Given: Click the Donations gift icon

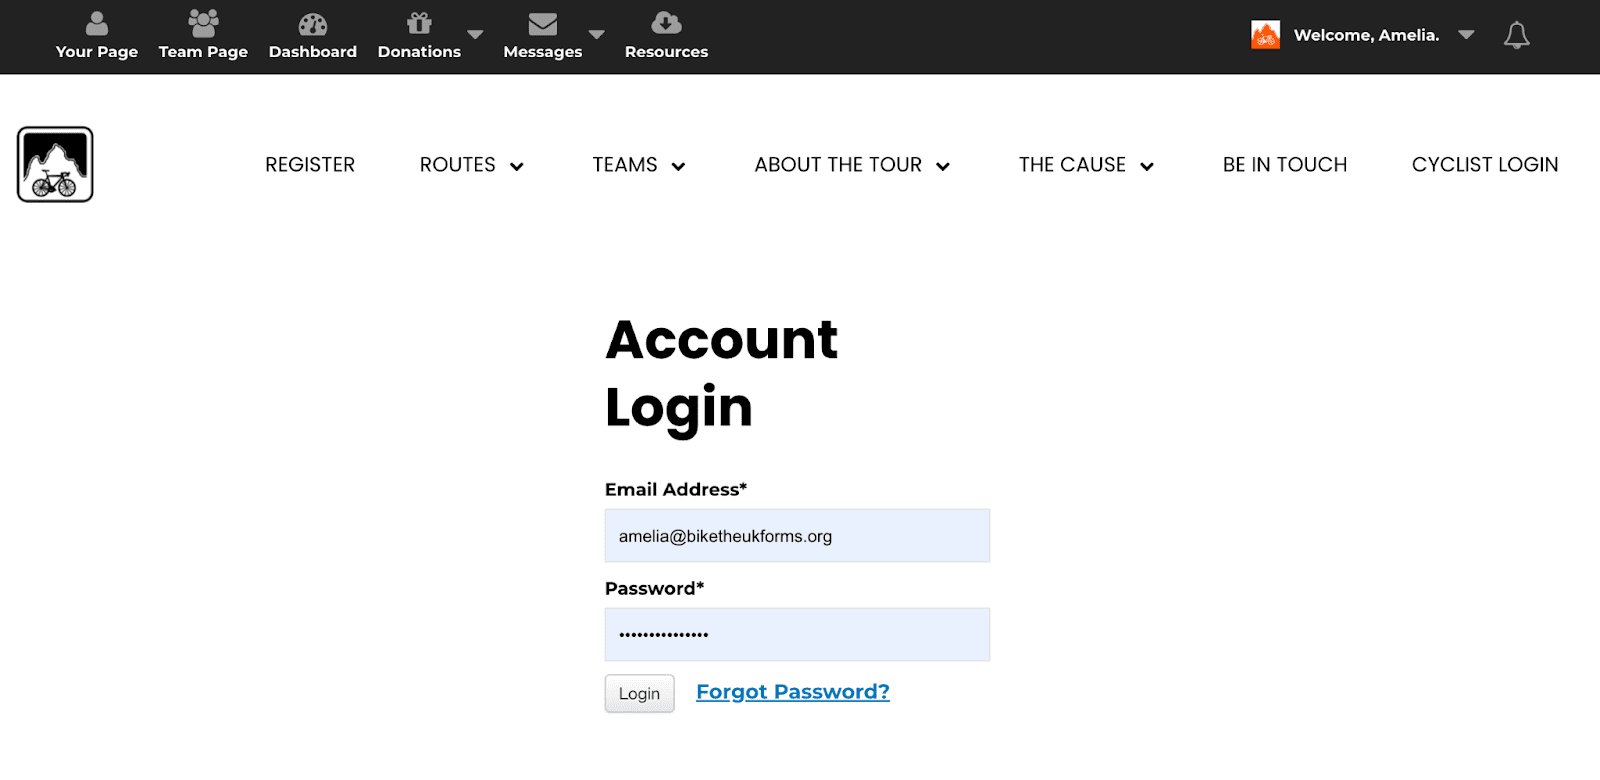Looking at the screenshot, I should tap(419, 23).
